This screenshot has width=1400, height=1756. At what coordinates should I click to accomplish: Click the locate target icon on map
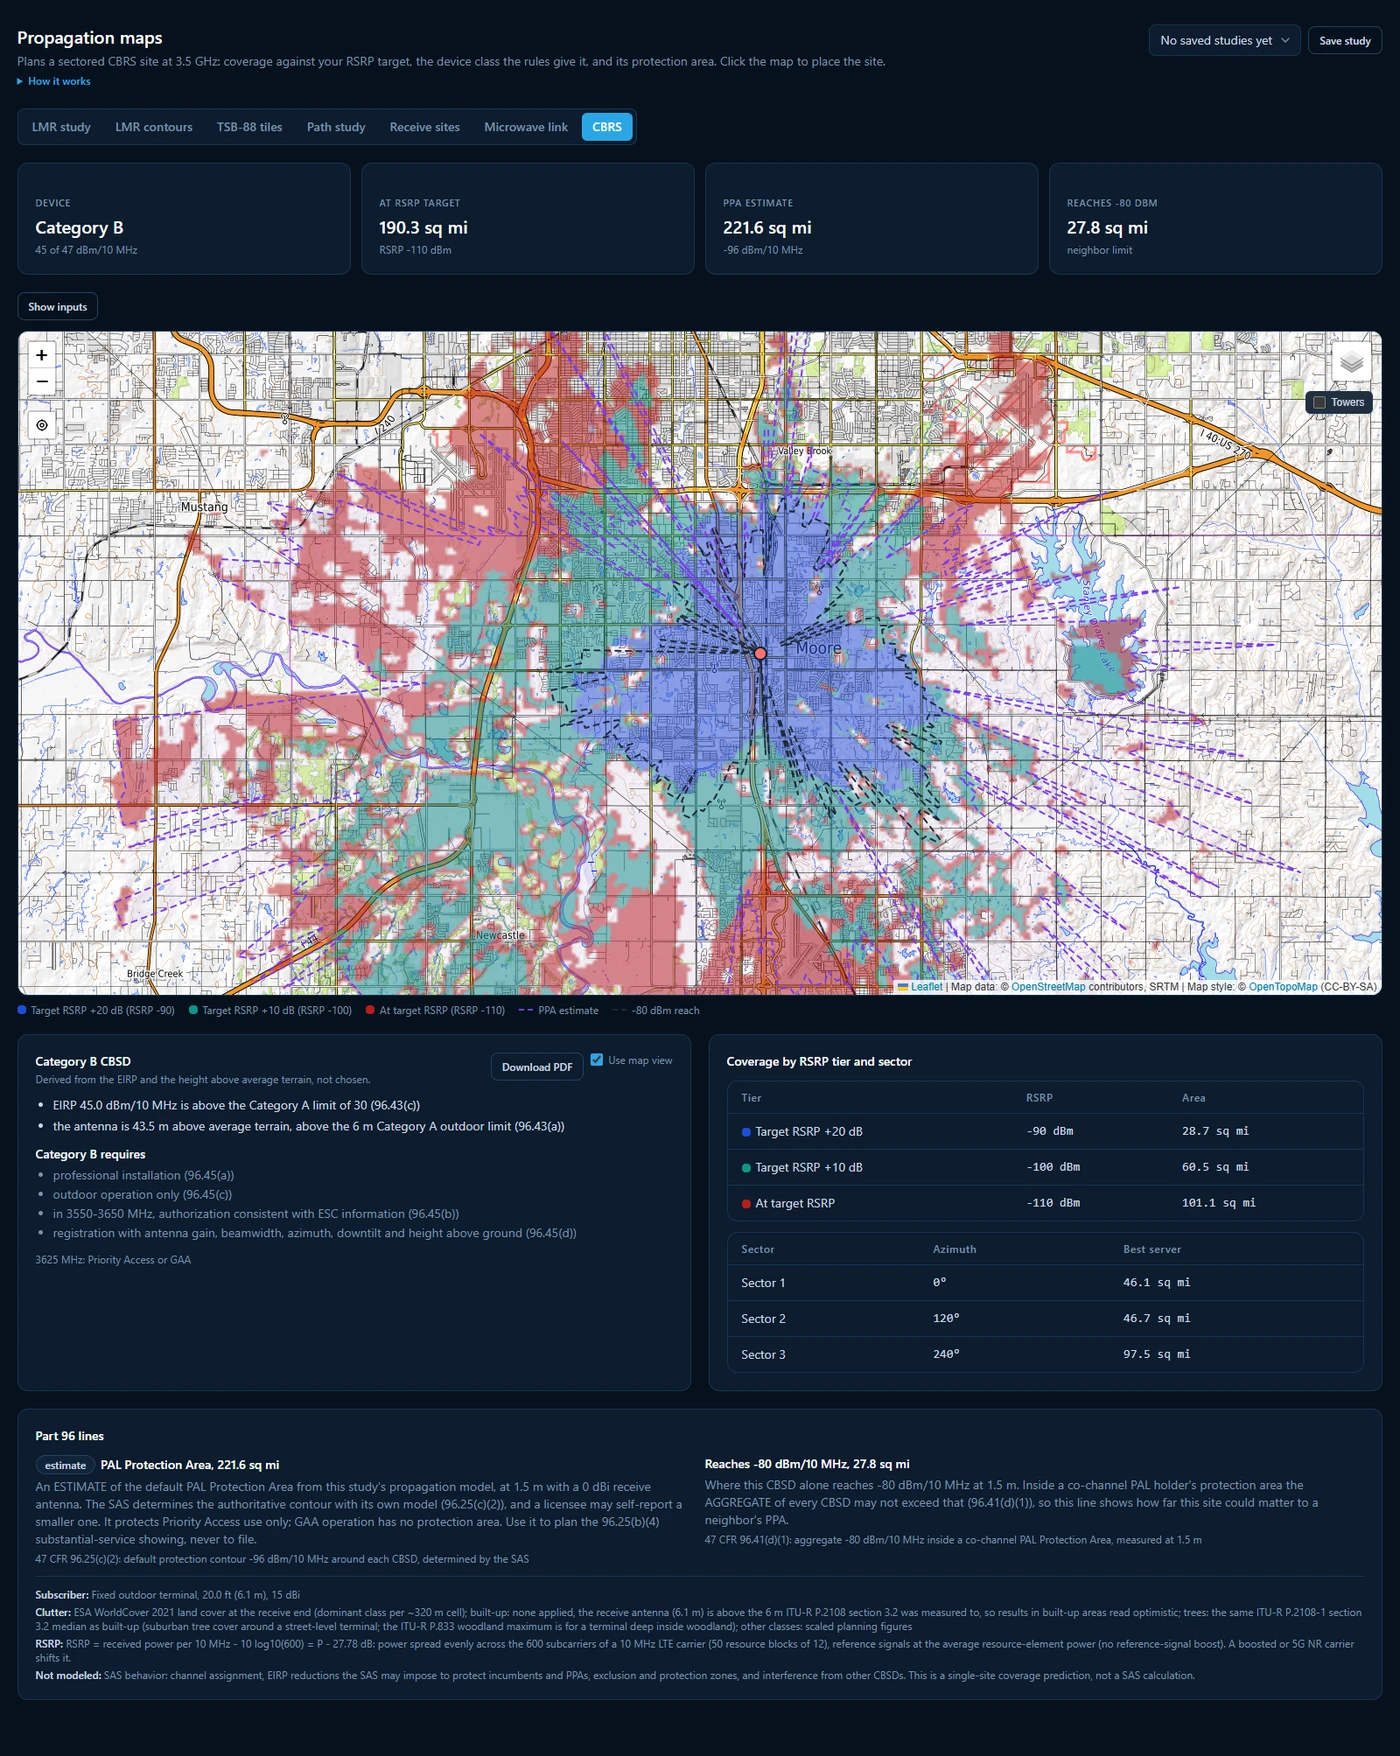[42, 425]
